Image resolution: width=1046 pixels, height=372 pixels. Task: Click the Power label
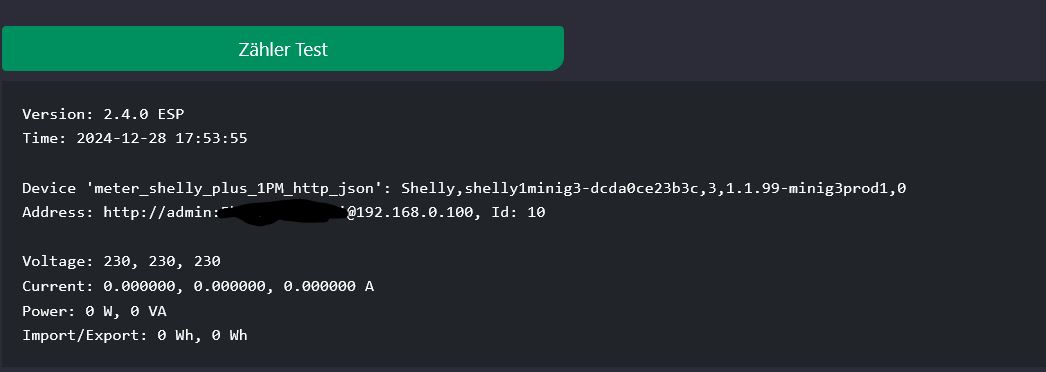49,311
